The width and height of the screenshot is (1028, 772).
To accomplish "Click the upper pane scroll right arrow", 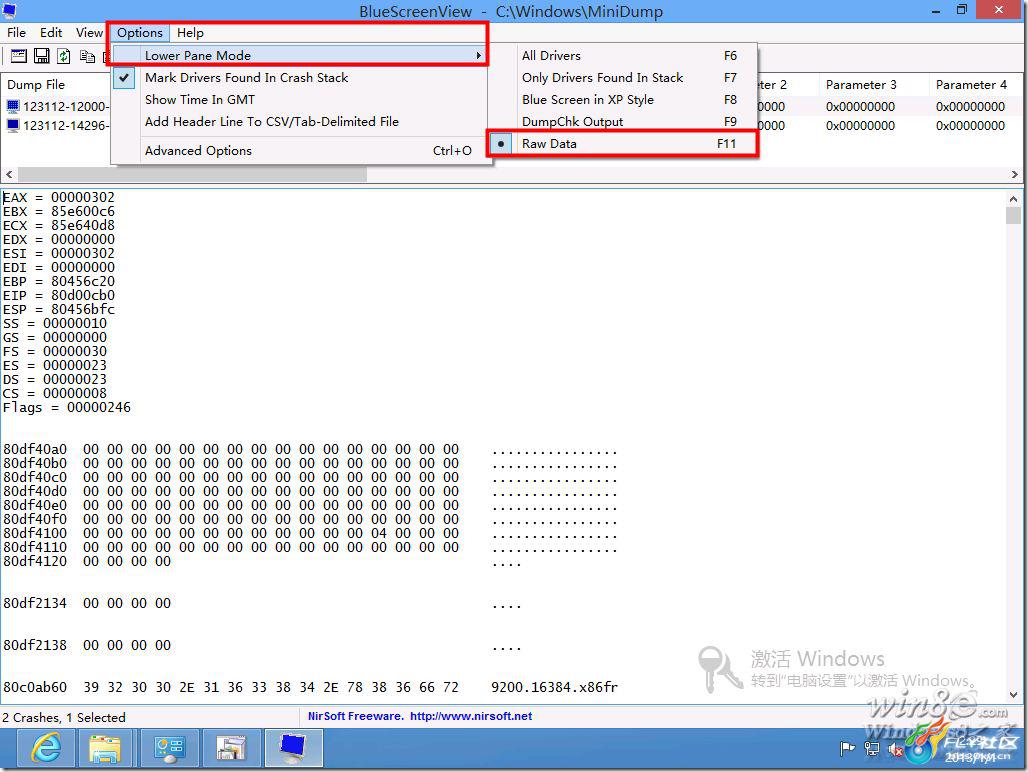I will (1014, 174).
